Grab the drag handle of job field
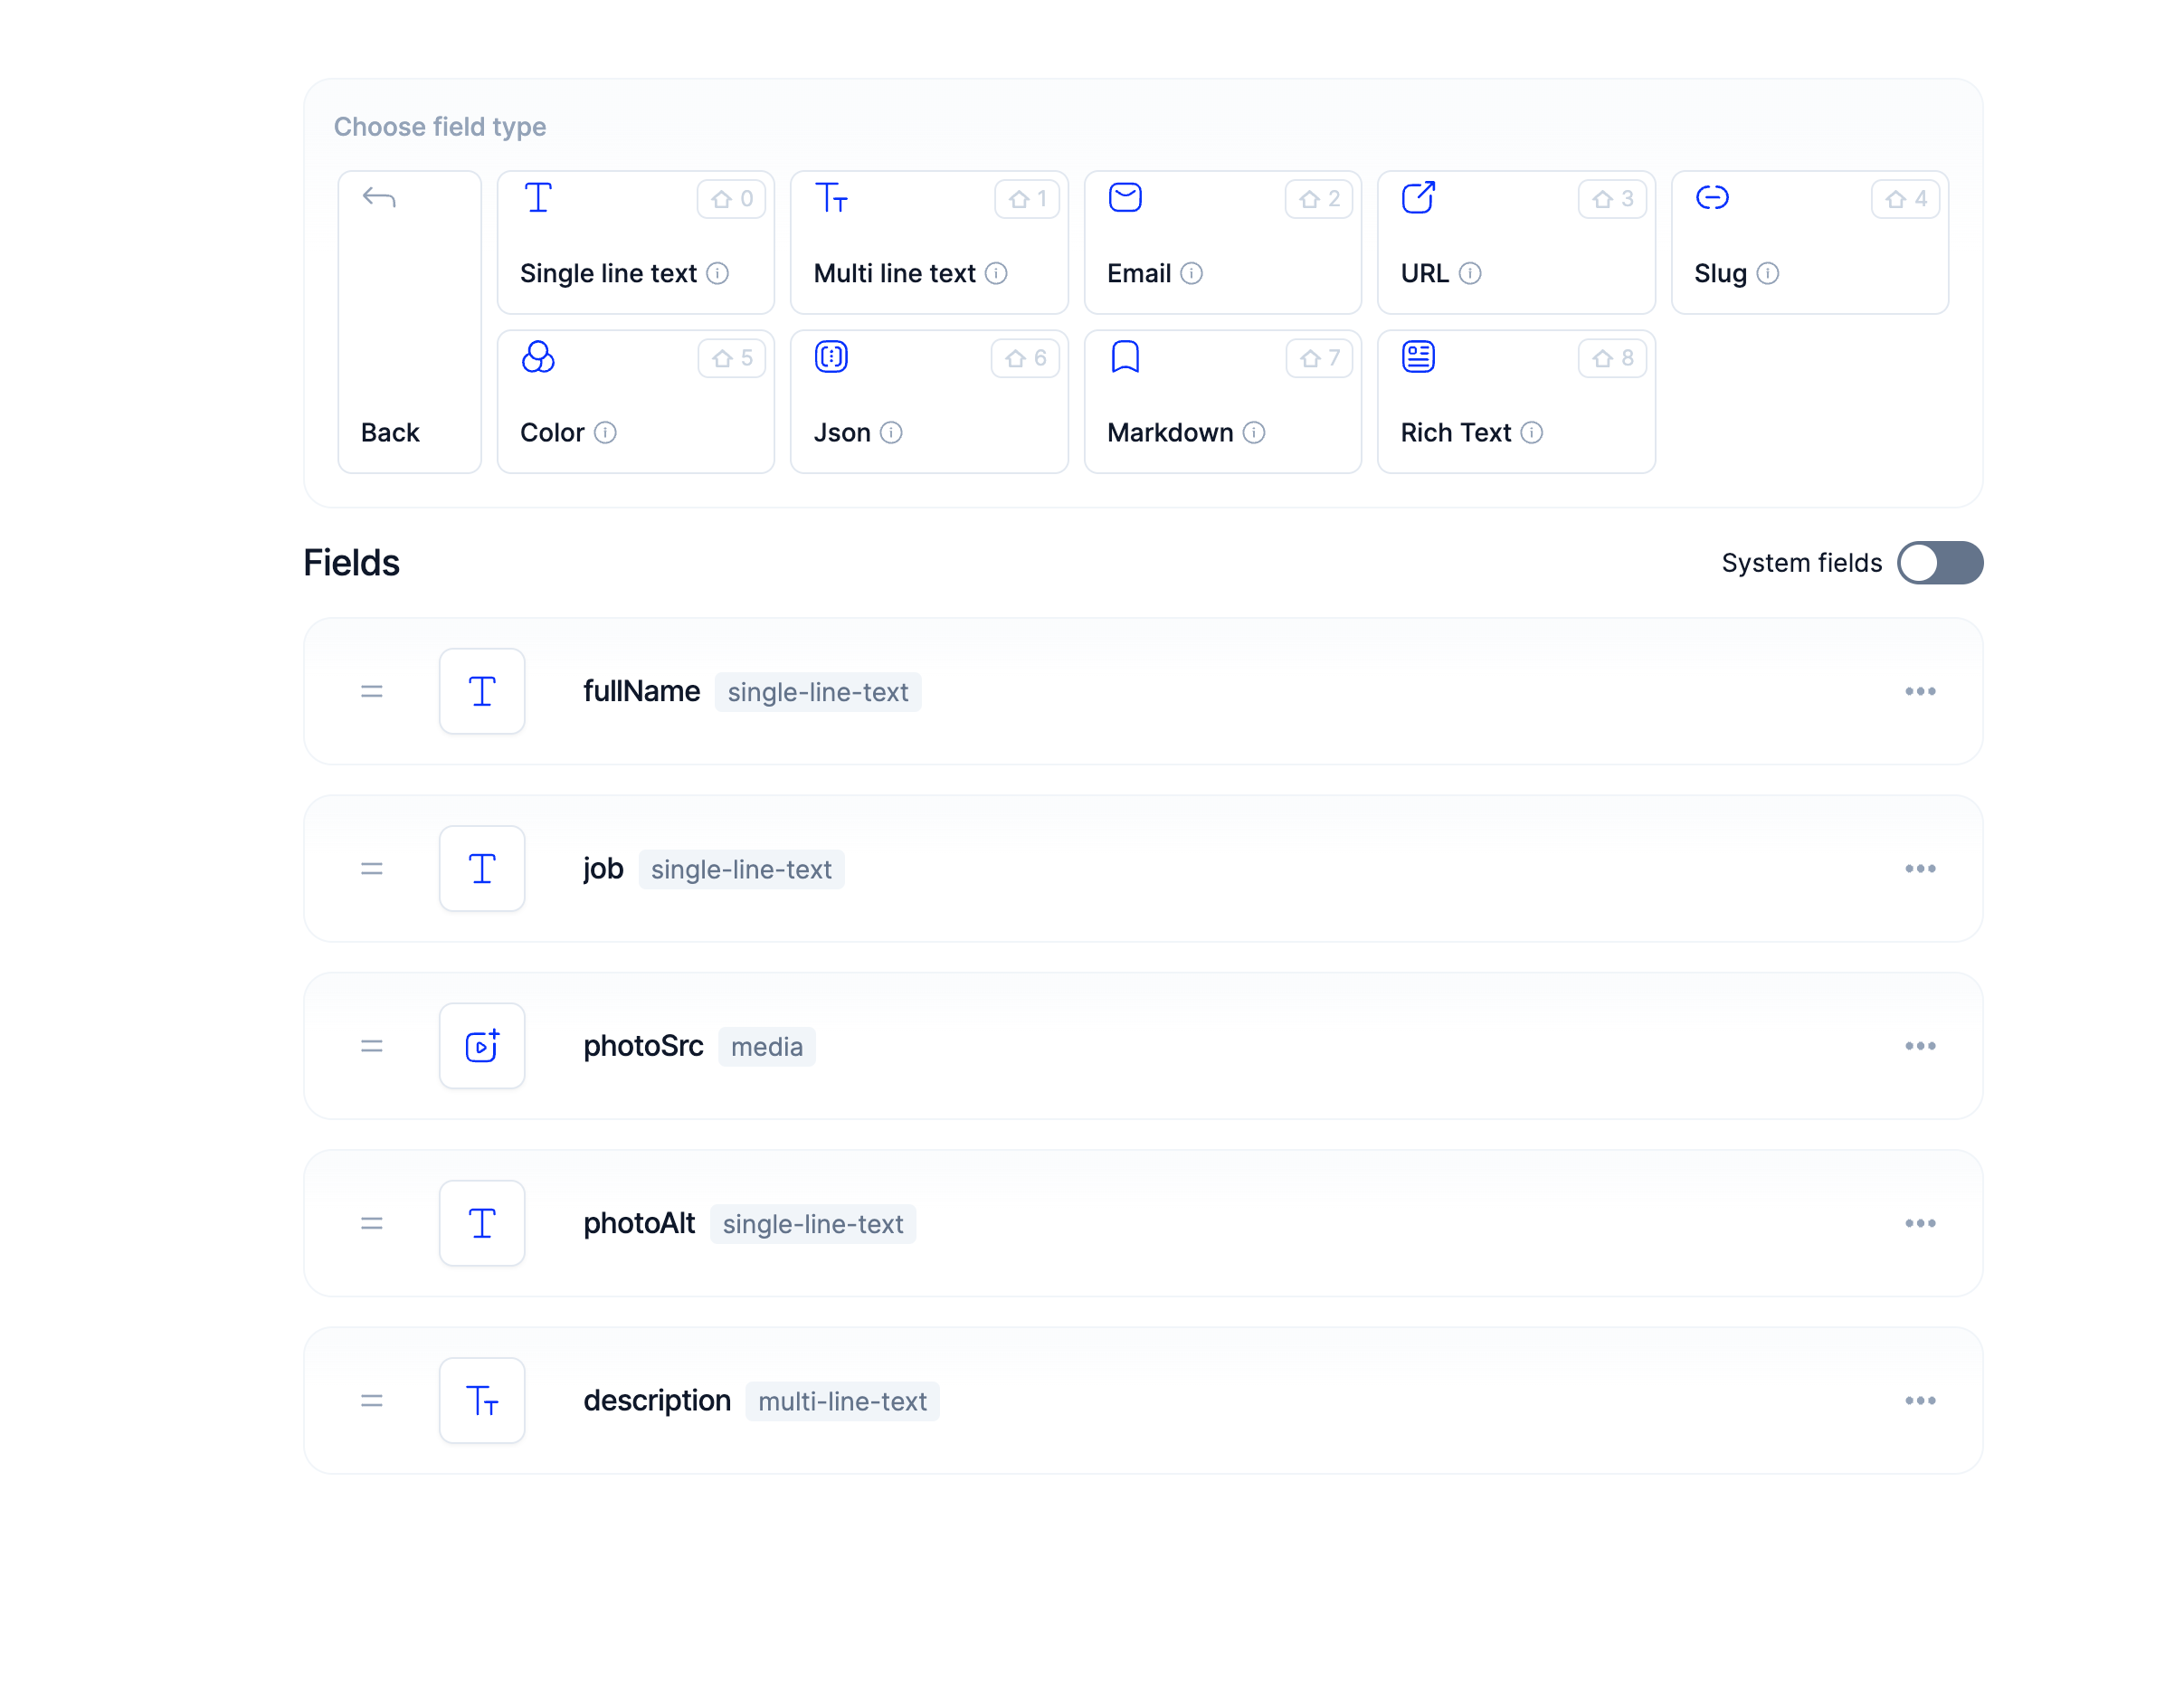This screenshot has width=2184, height=1681. tap(372, 869)
